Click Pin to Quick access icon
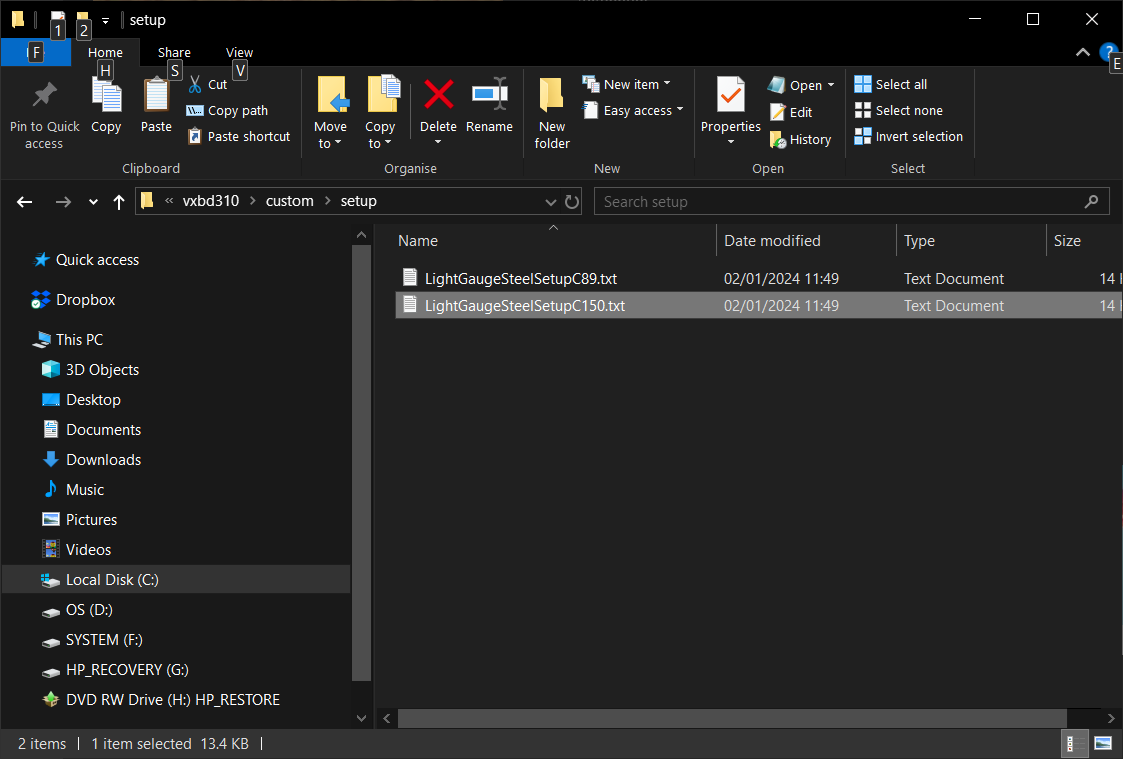The image size is (1123, 759). pyautogui.click(x=44, y=96)
